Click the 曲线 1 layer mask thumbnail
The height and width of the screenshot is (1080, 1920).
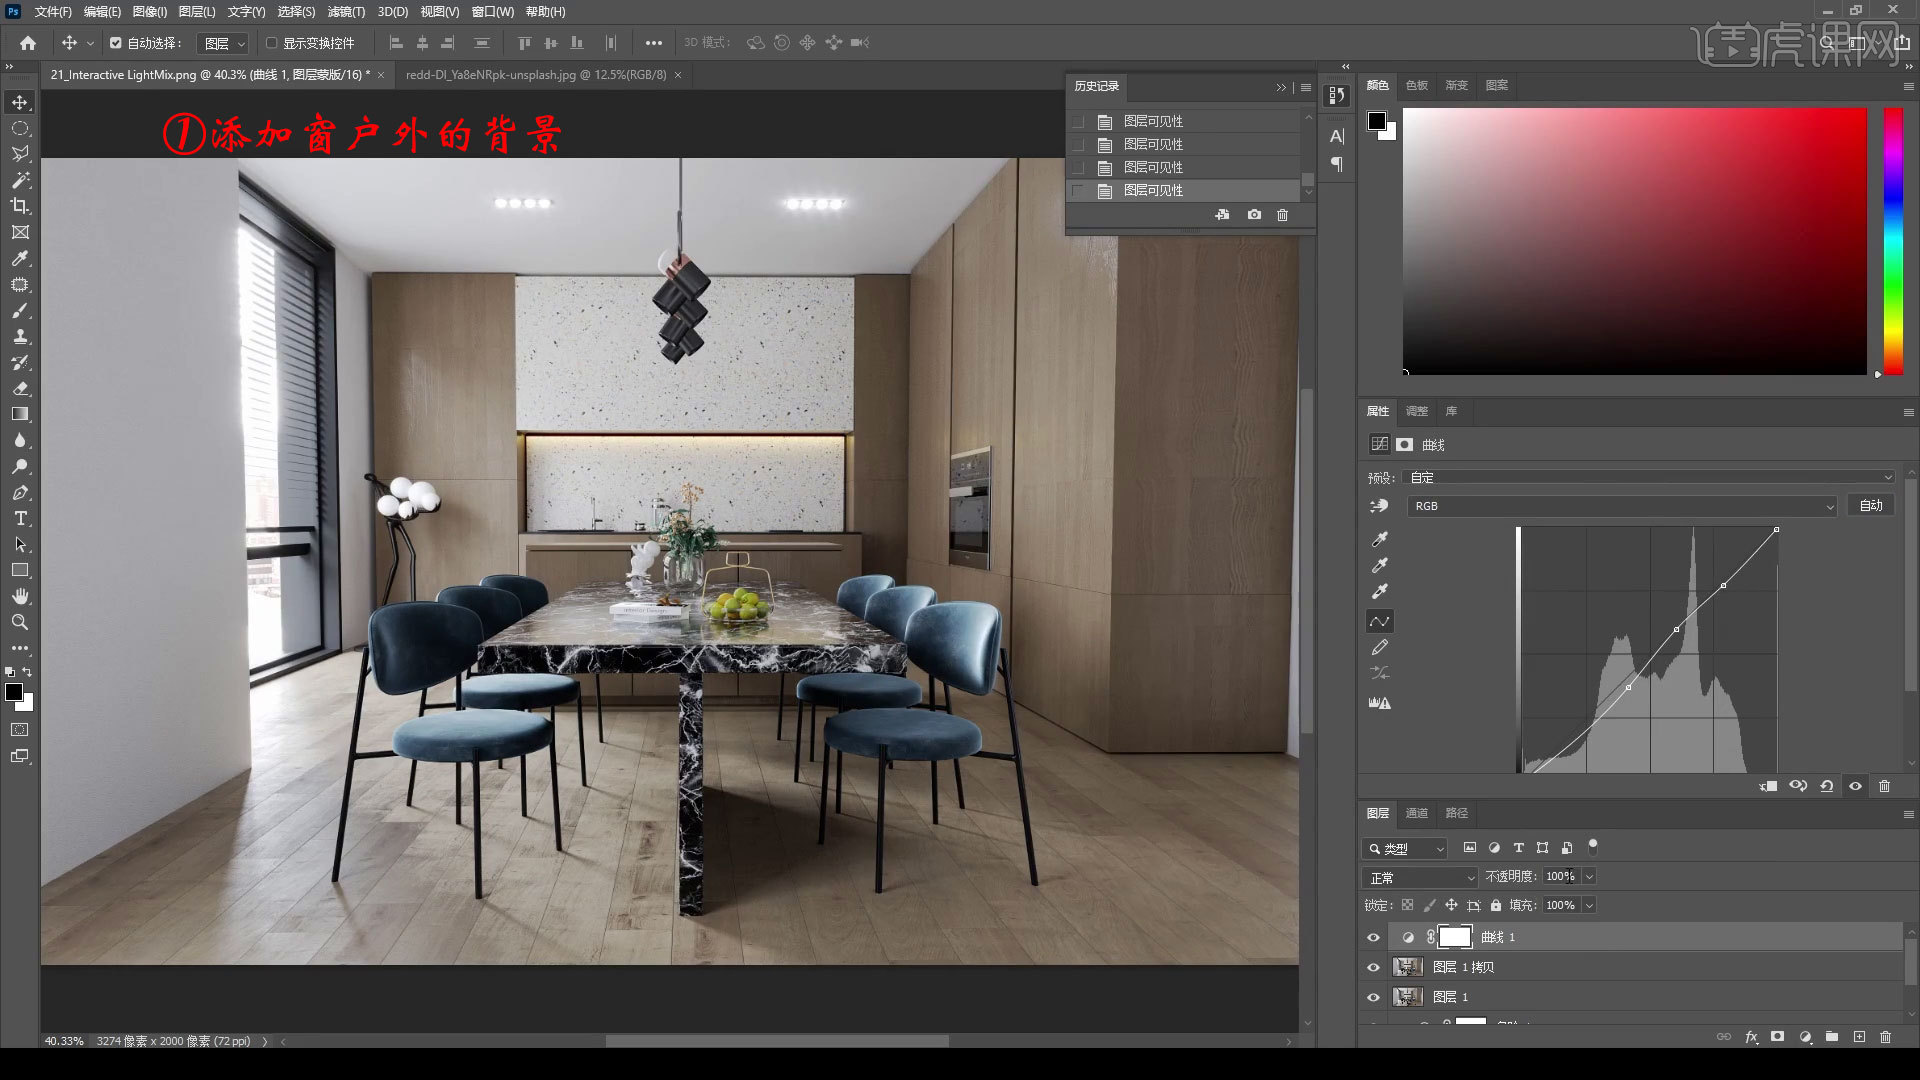pyautogui.click(x=1455, y=937)
